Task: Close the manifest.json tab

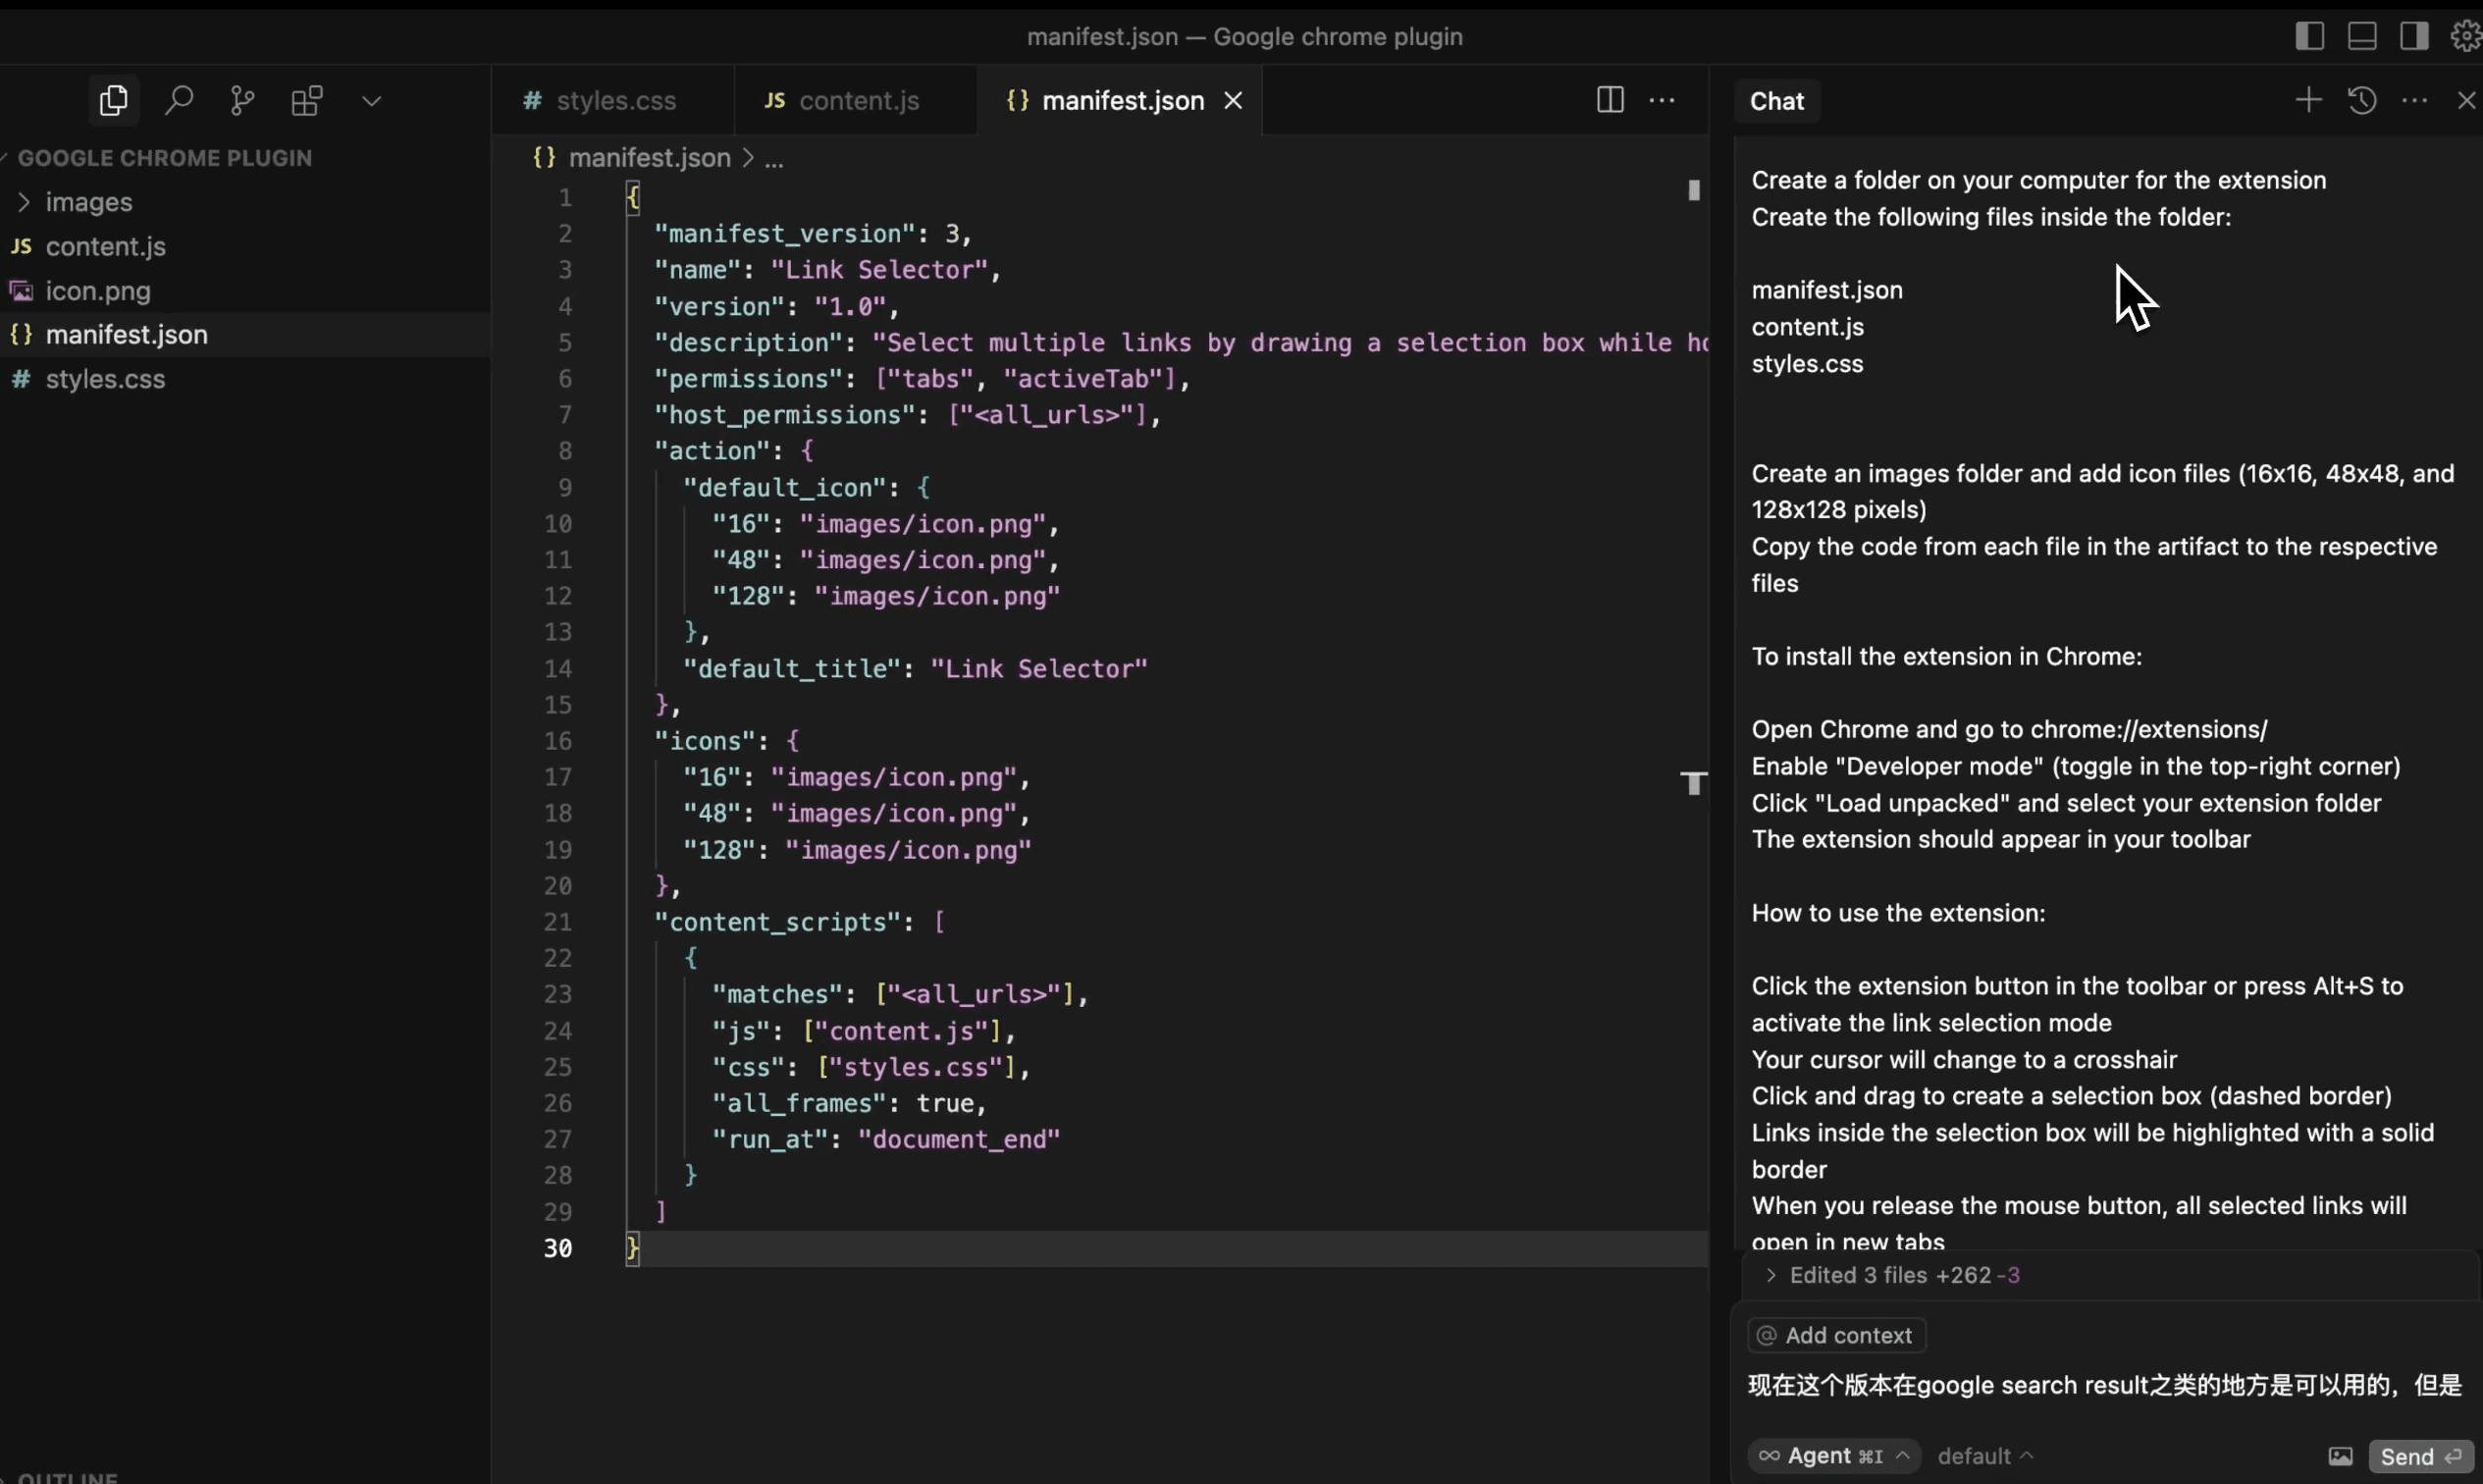Action: (1233, 101)
